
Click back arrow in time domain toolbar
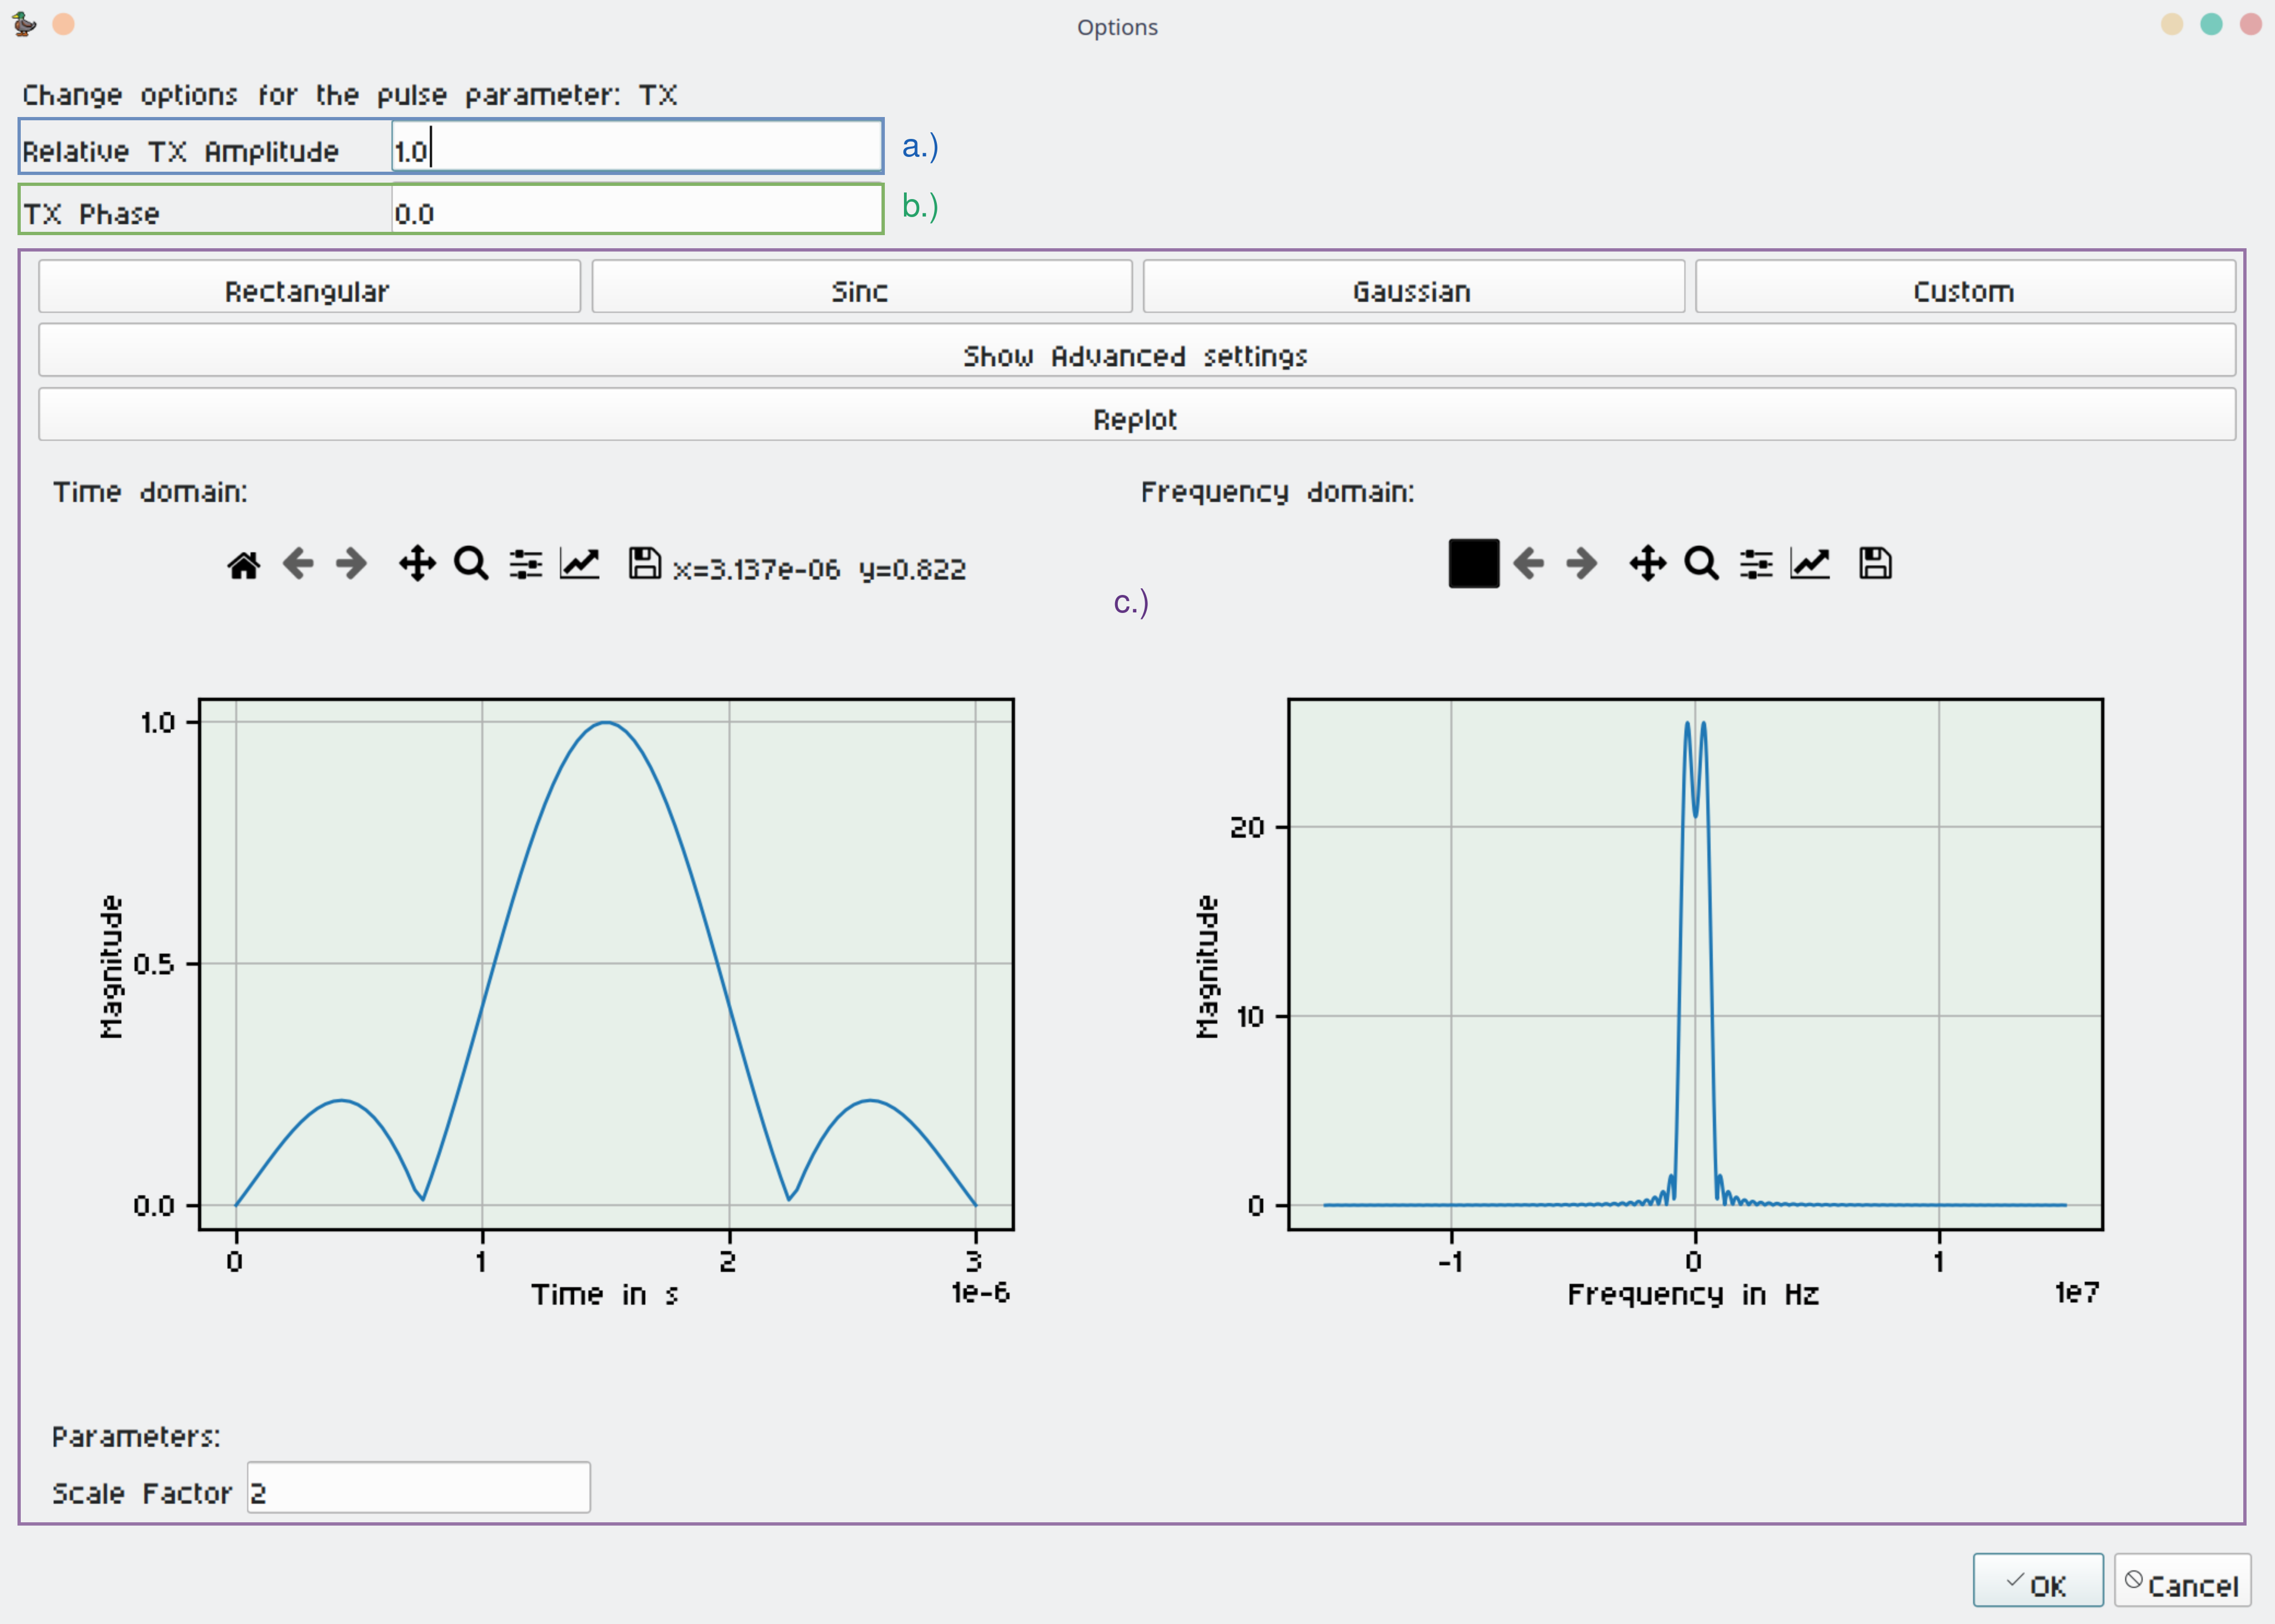point(298,564)
